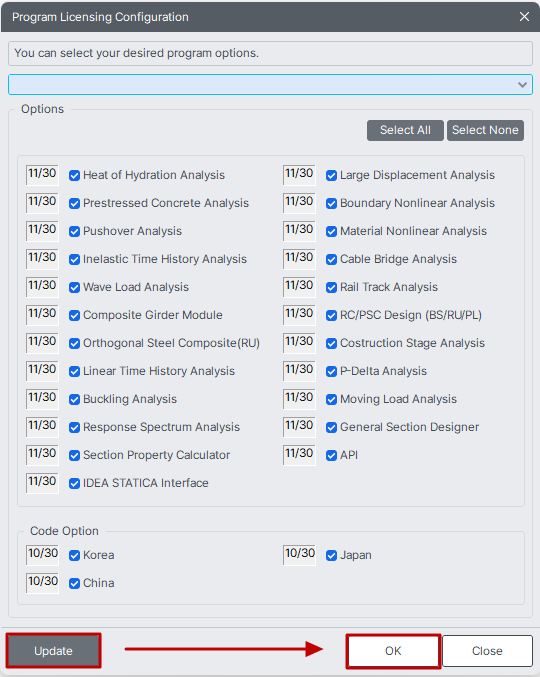540x677 pixels.
Task: Disable the China code option
Action: pyautogui.click(x=74, y=583)
